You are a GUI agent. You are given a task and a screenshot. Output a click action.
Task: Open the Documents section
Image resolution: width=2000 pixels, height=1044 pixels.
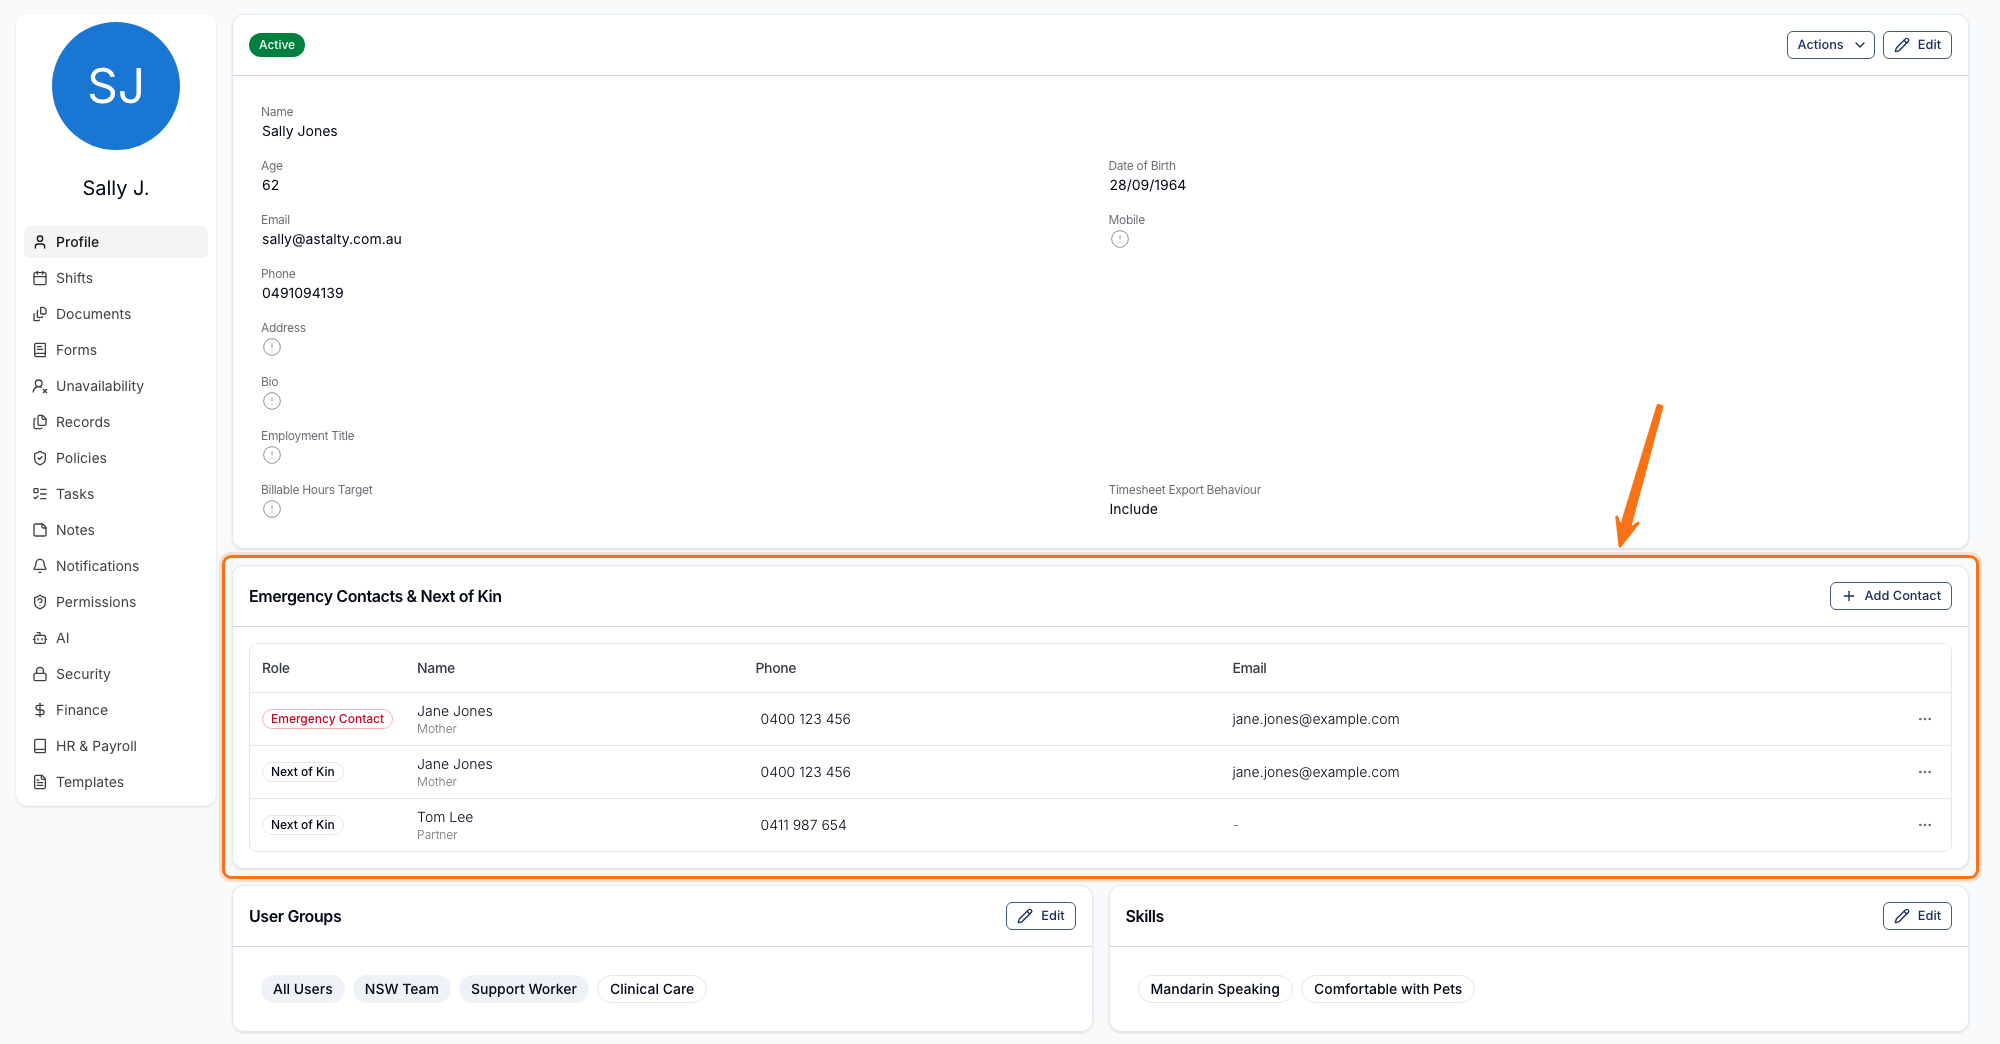116,314
